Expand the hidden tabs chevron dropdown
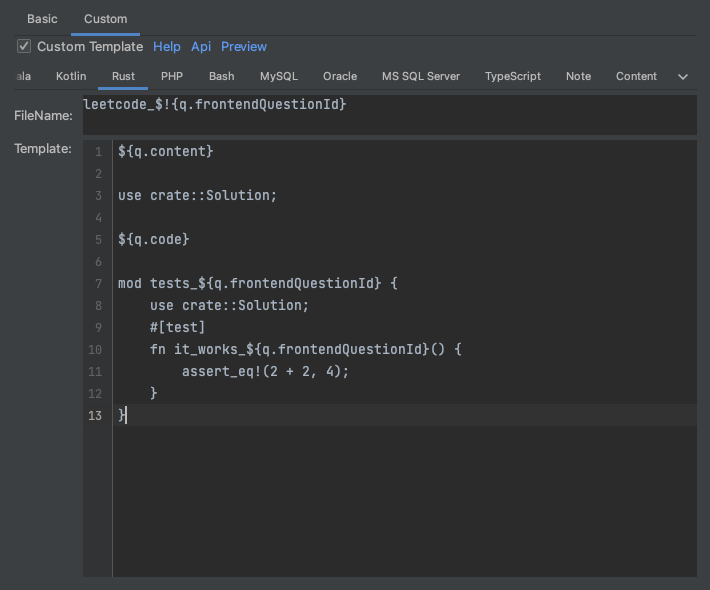The image size is (710, 590). (683, 77)
